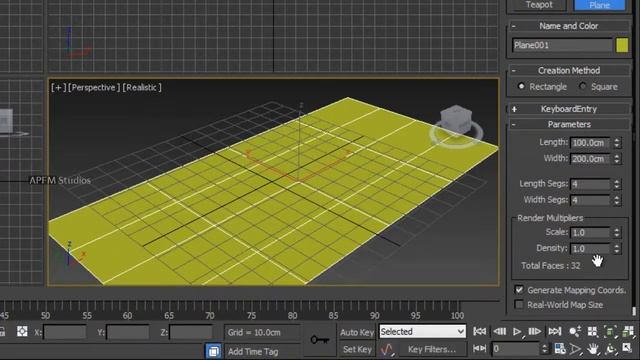Adjust Density spinner
Viewport: 640px width, 360px height.
coord(617,249)
